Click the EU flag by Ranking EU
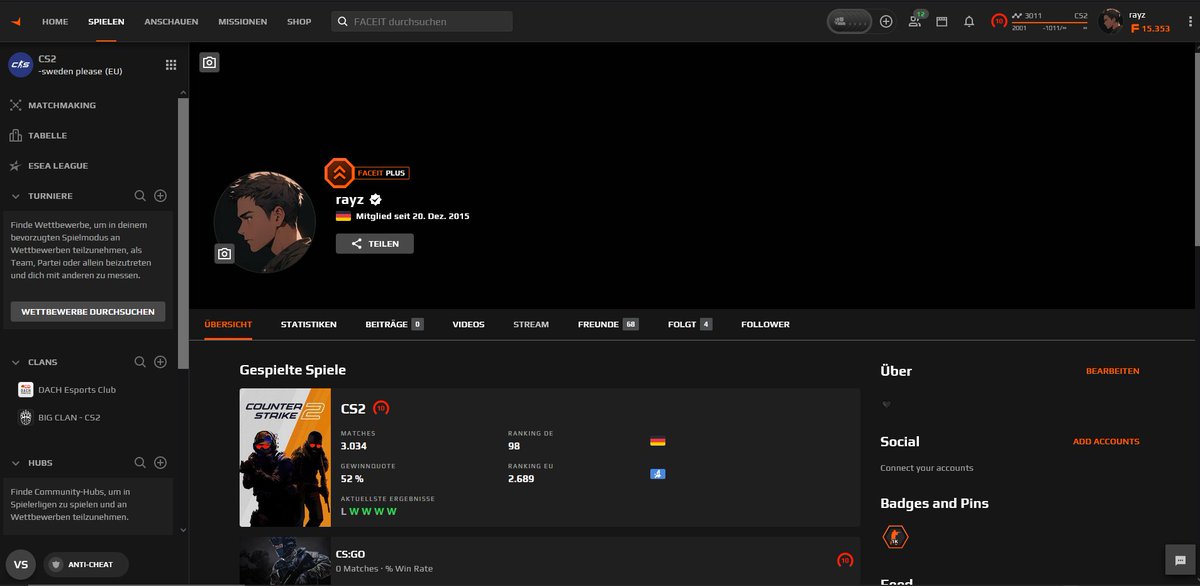The width and height of the screenshot is (1200, 586). (x=657, y=473)
